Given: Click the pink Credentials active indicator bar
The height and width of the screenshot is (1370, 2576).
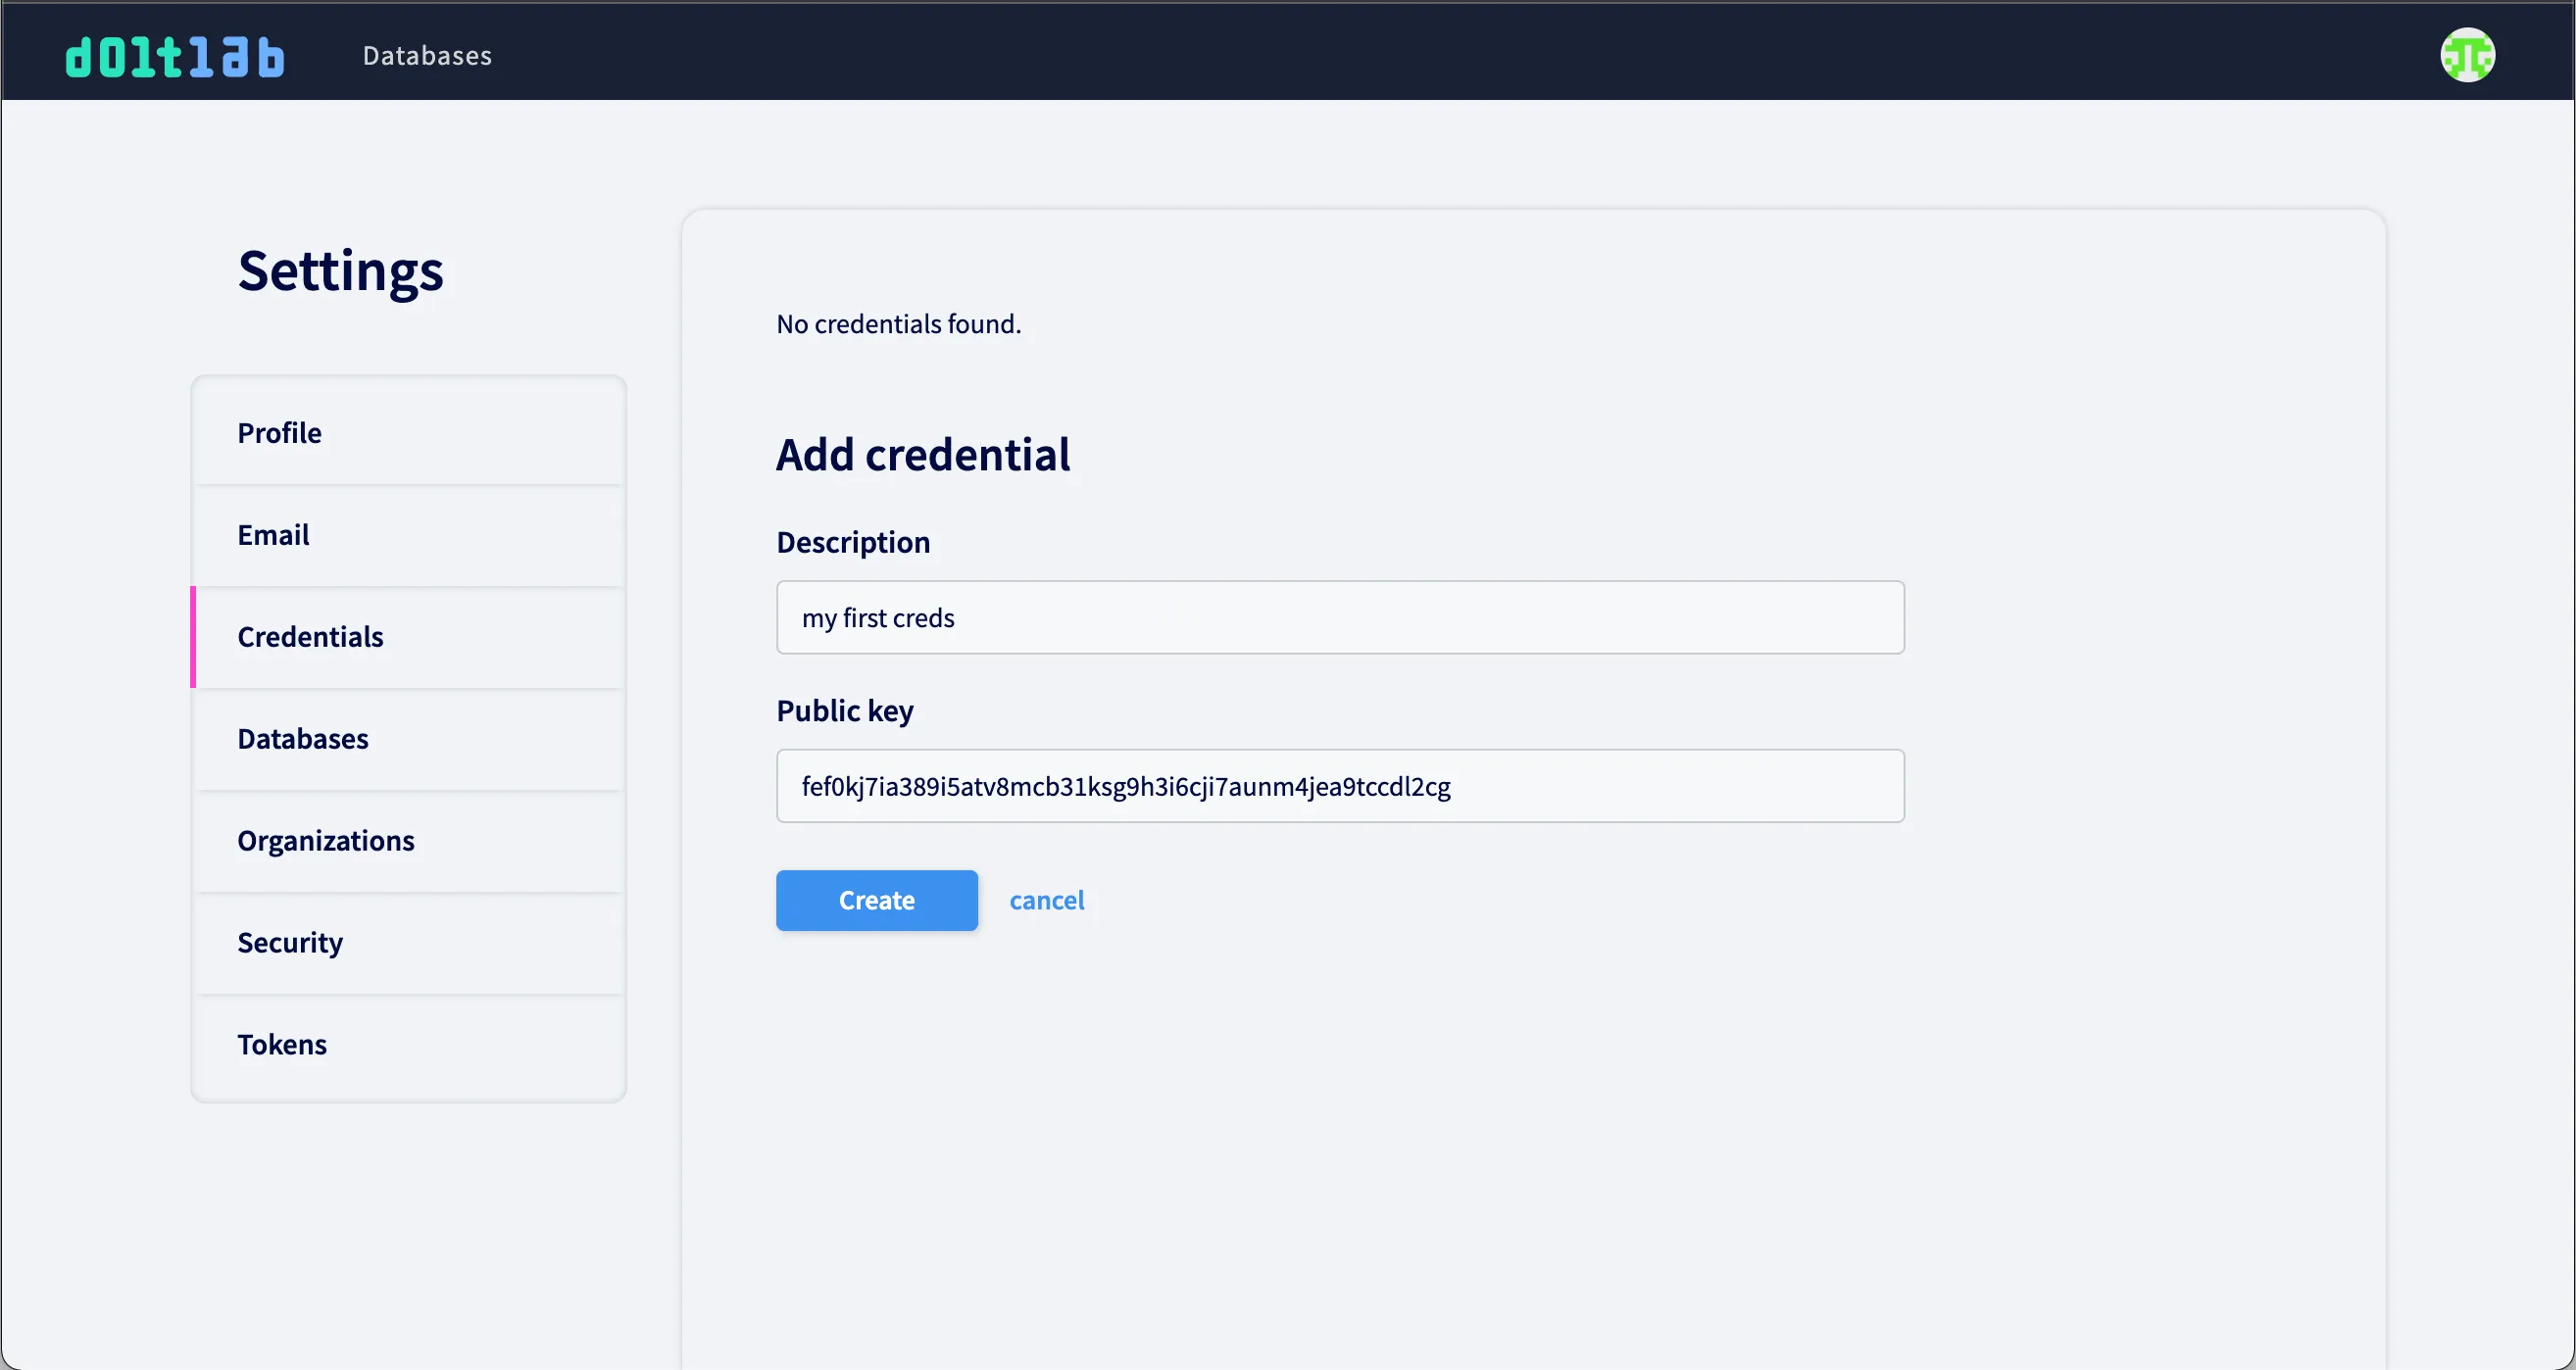Looking at the screenshot, I should tap(195, 636).
